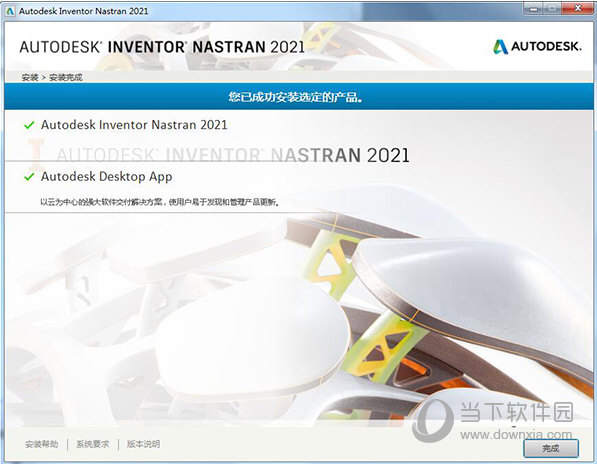Click the installer icon in the title bar
Viewport: 597px width, 464px height.
(10, 11)
